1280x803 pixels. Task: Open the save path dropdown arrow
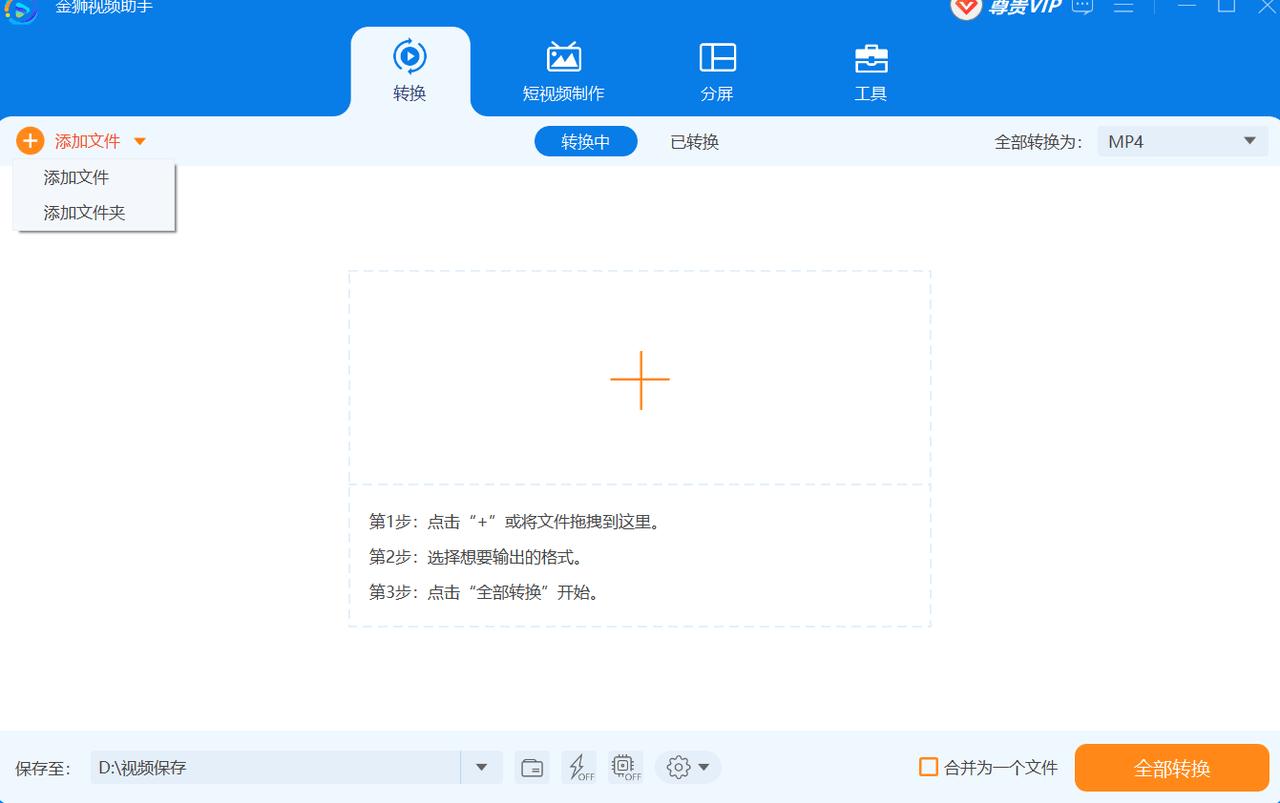481,767
